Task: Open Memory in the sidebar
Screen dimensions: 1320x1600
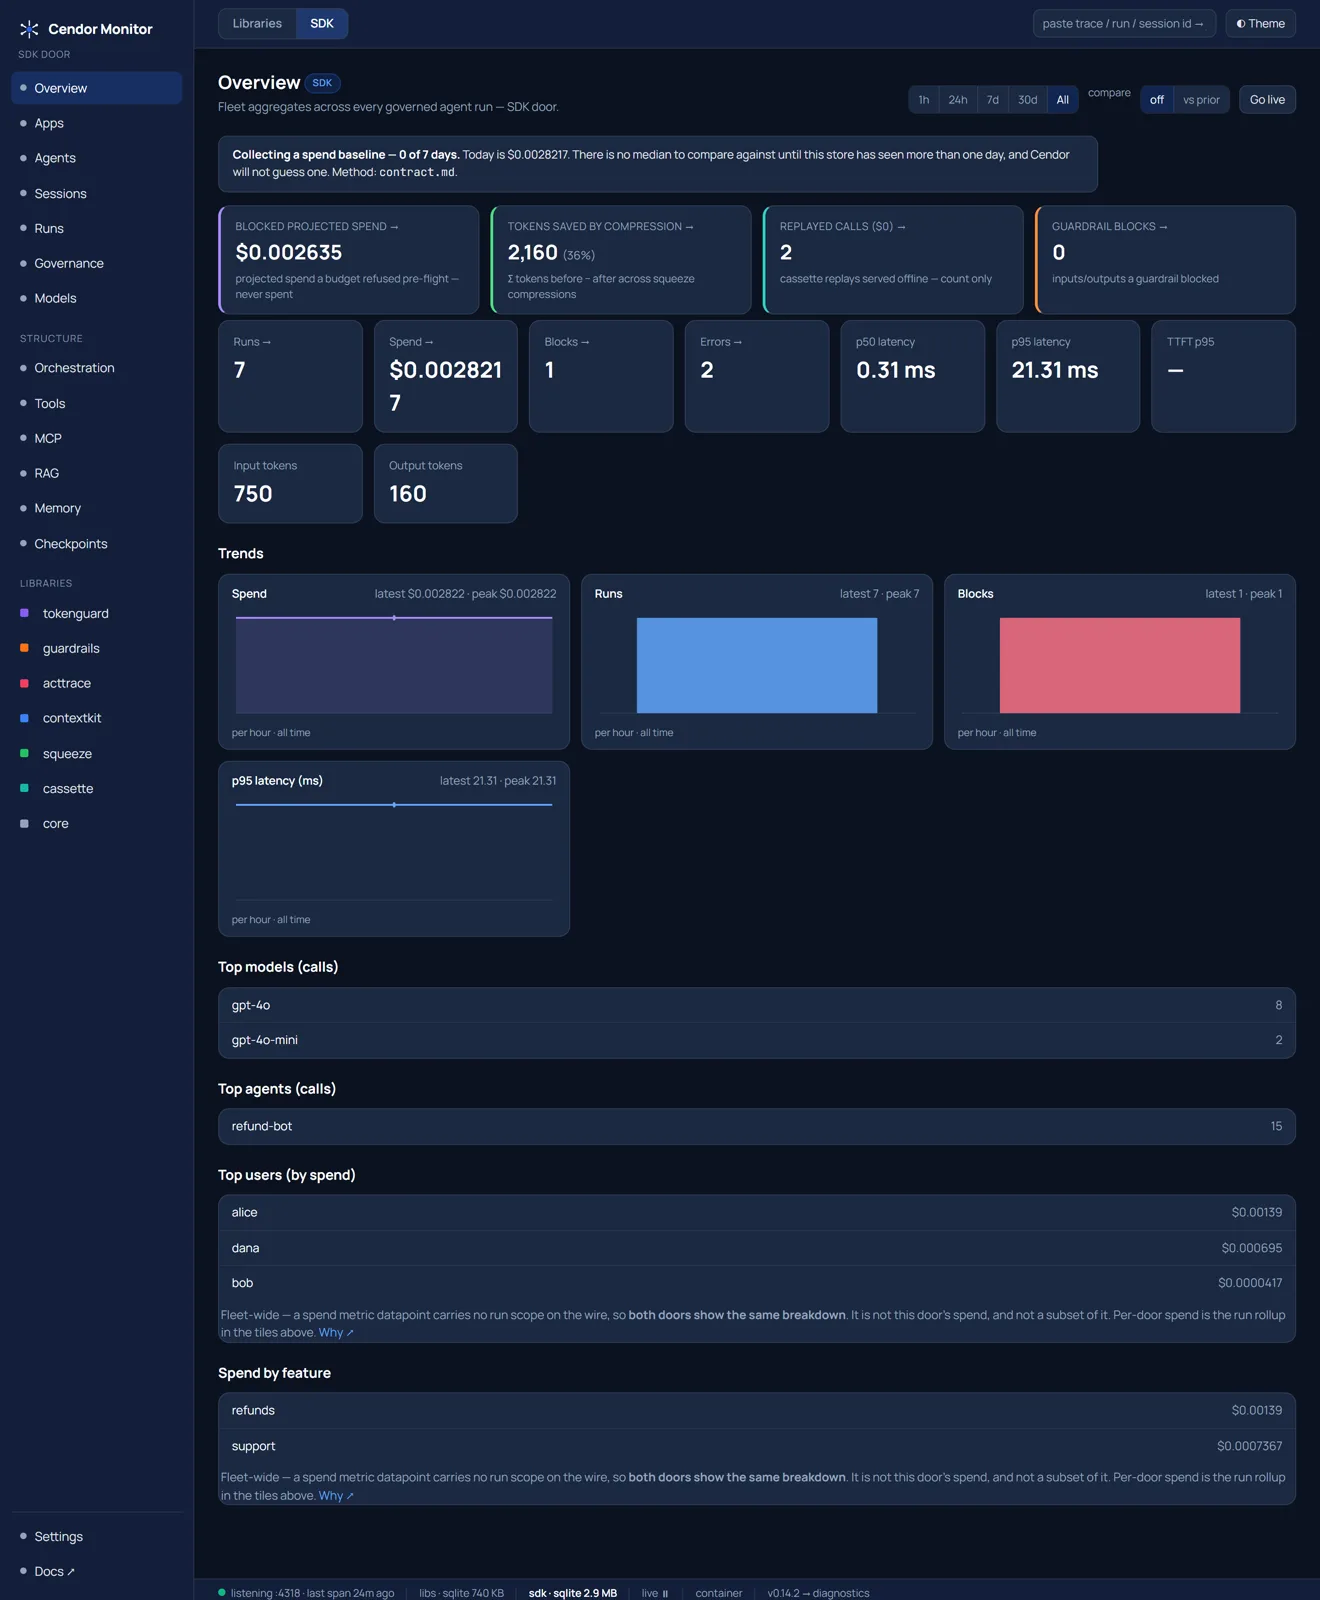Action: click(x=96, y=508)
